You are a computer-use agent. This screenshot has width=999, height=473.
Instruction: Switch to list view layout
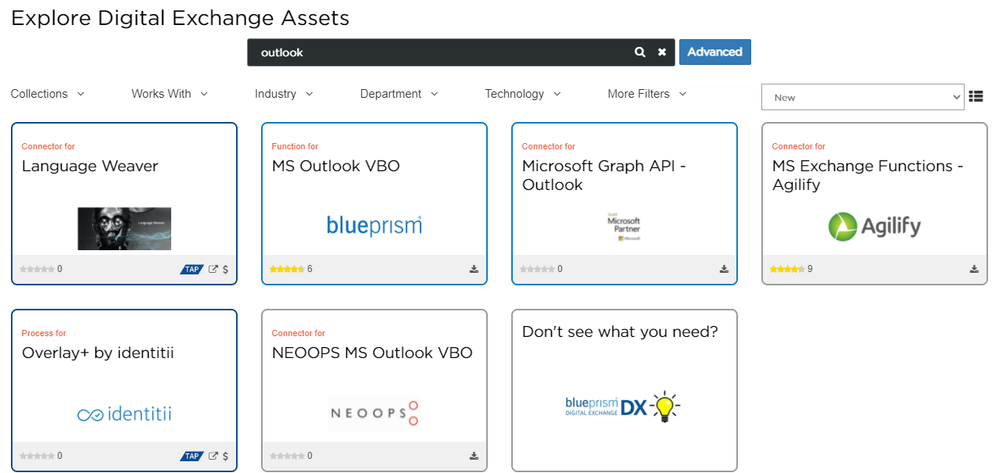[976, 96]
